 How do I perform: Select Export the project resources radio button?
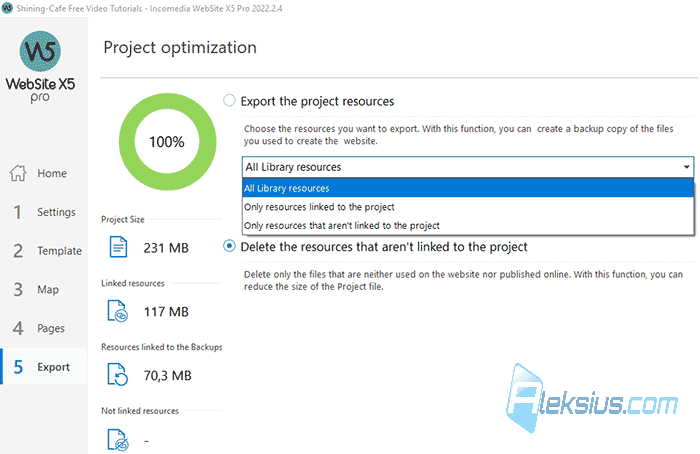click(x=229, y=100)
